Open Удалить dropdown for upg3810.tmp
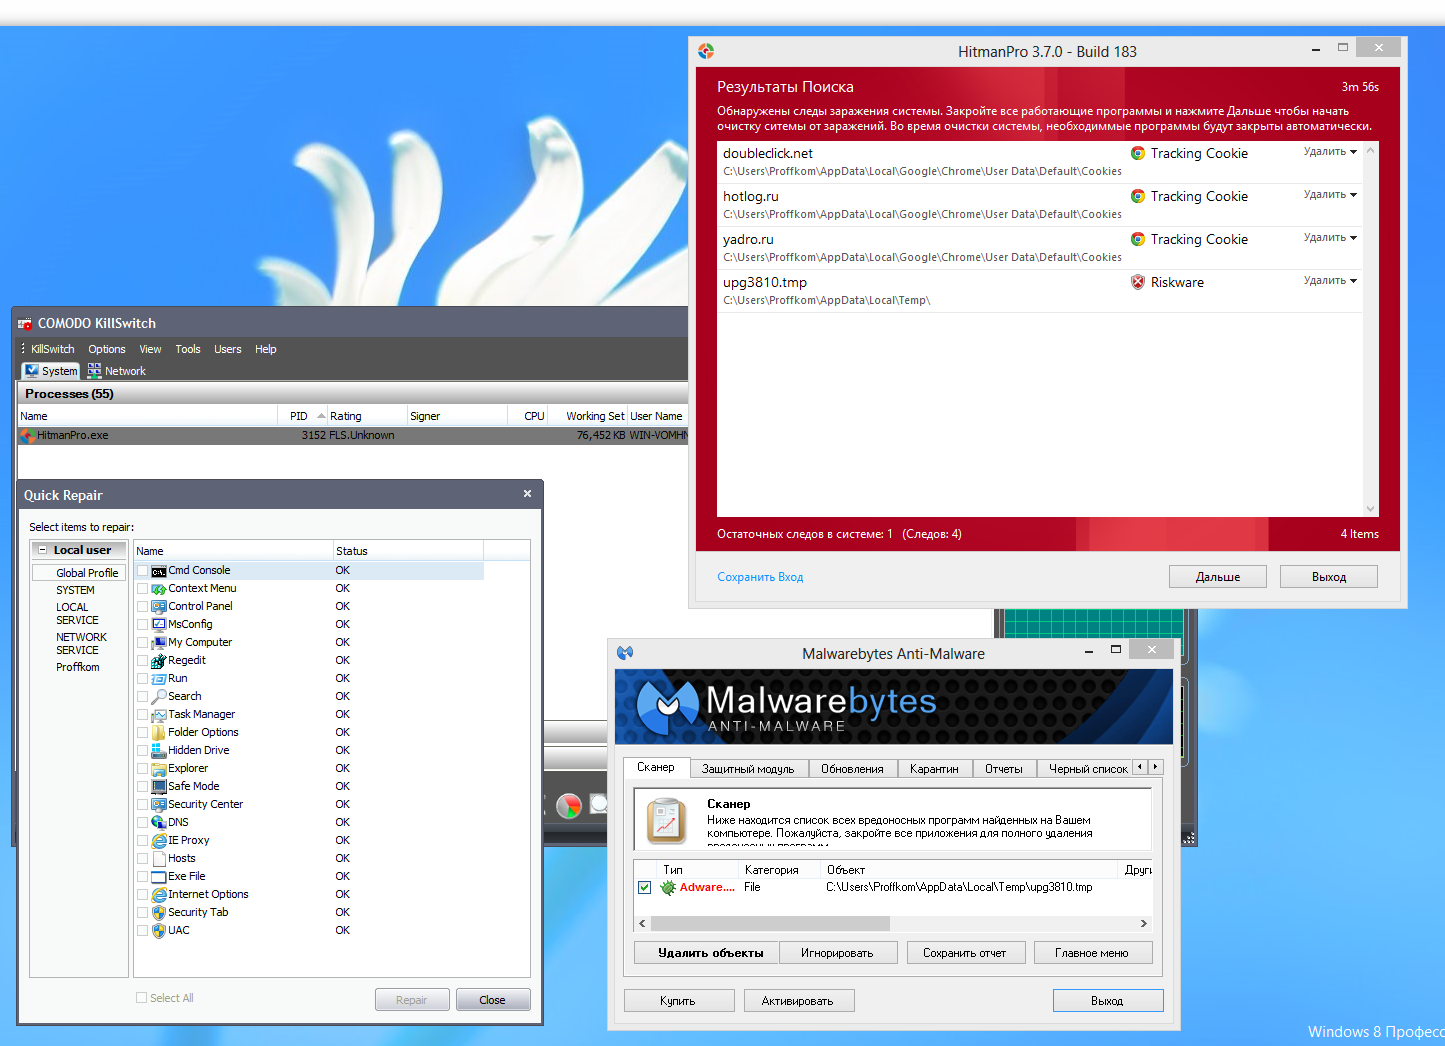 click(x=1330, y=281)
